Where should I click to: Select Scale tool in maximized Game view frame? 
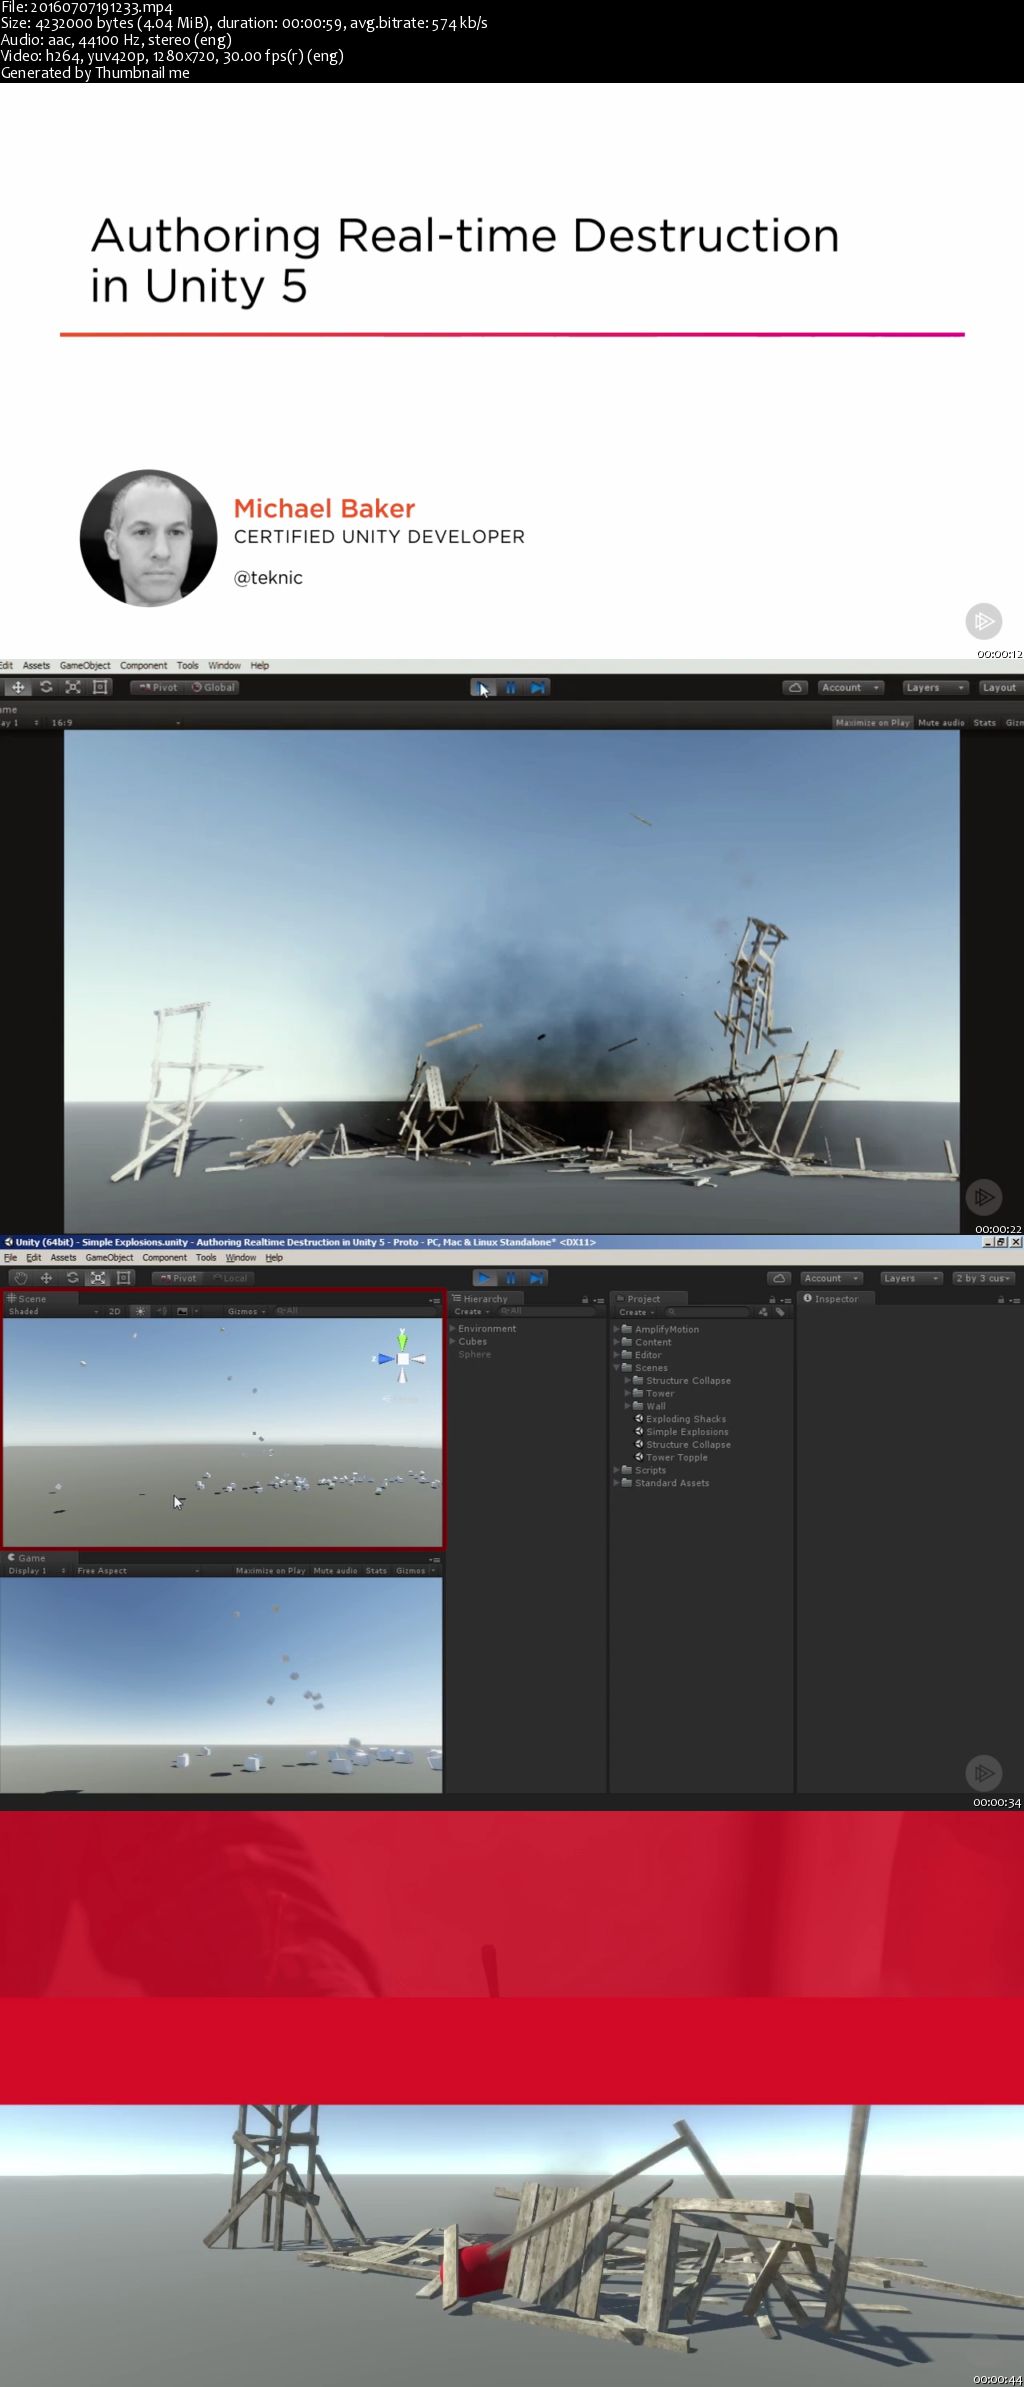point(73,687)
